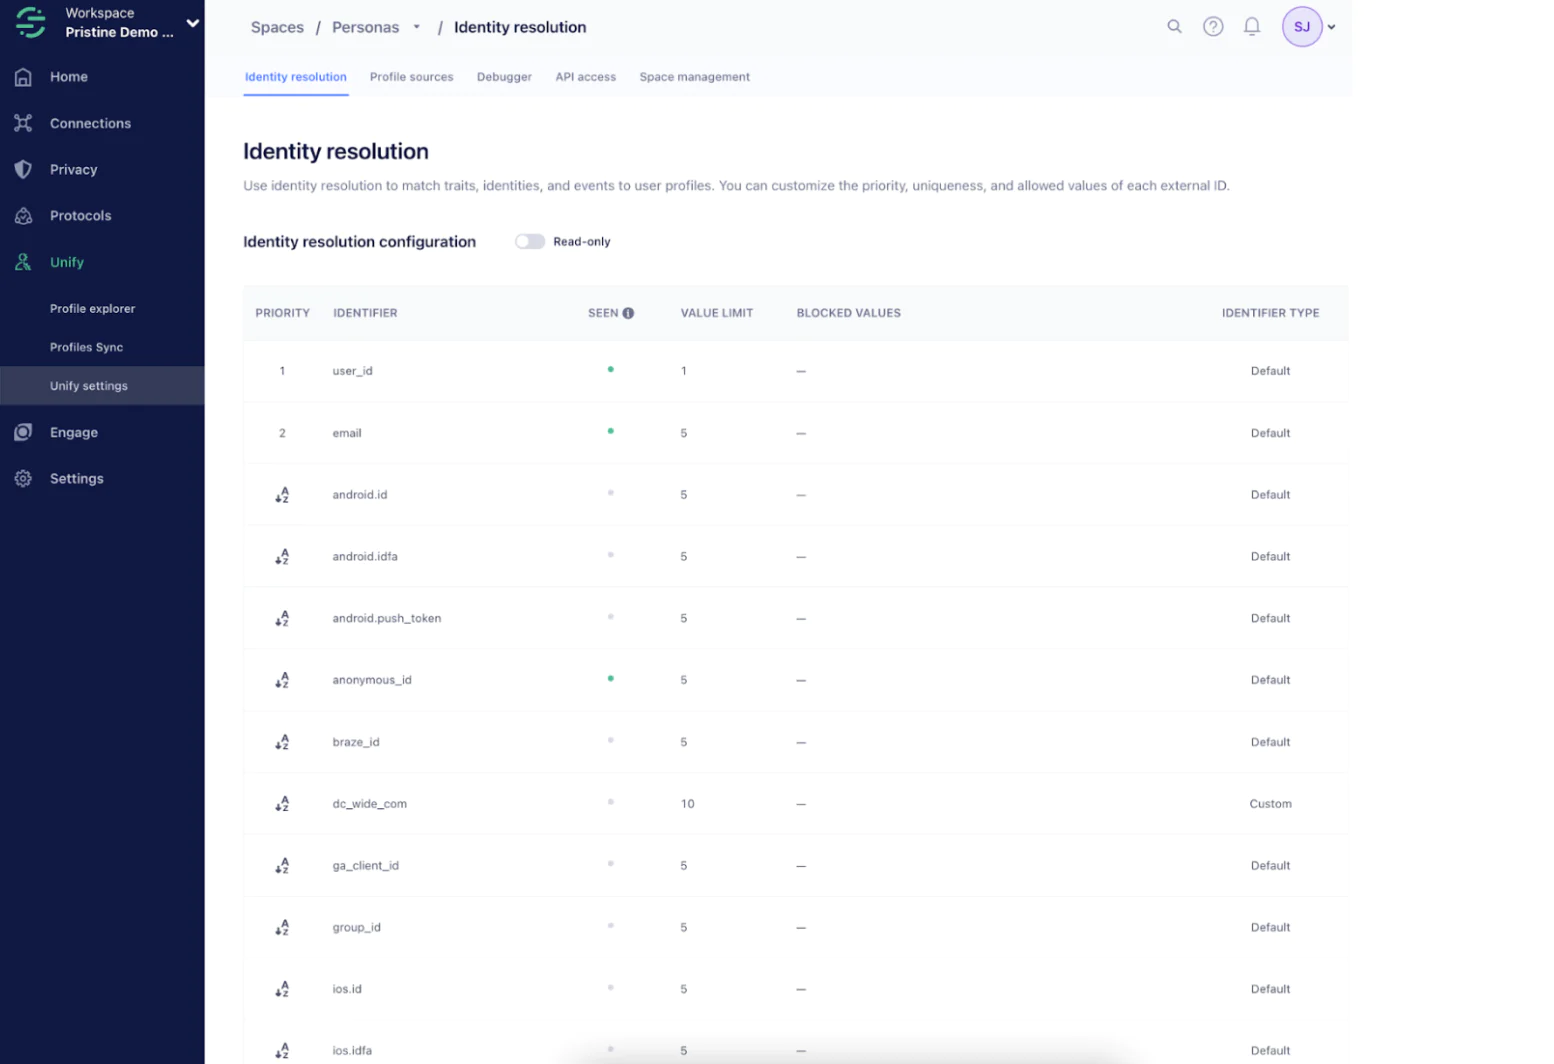The width and height of the screenshot is (1554, 1064).
Task: Click the Privacy shield icon
Action: pyautogui.click(x=22, y=169)
